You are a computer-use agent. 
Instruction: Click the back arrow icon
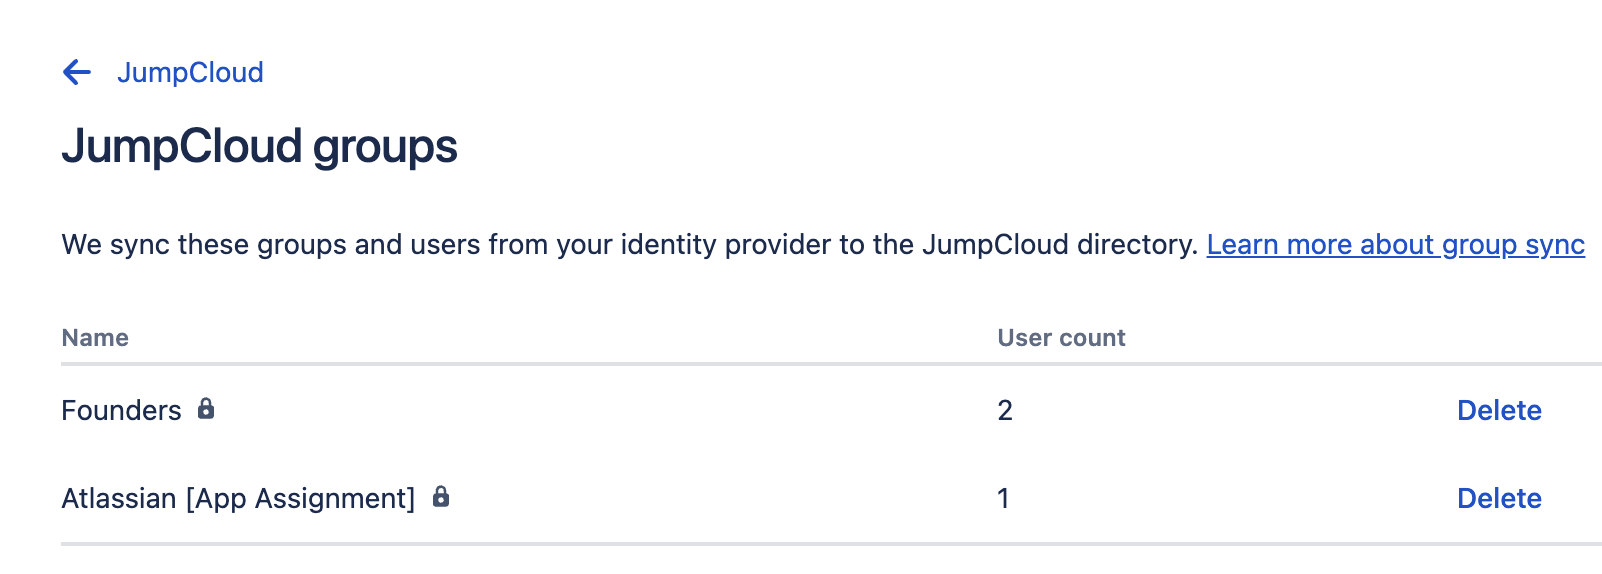pos(77,72)
